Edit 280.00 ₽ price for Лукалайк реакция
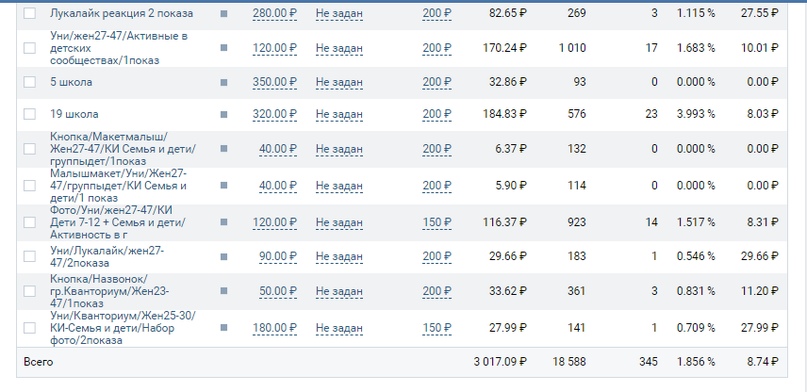Screen dimensions: 807x392 275,14
